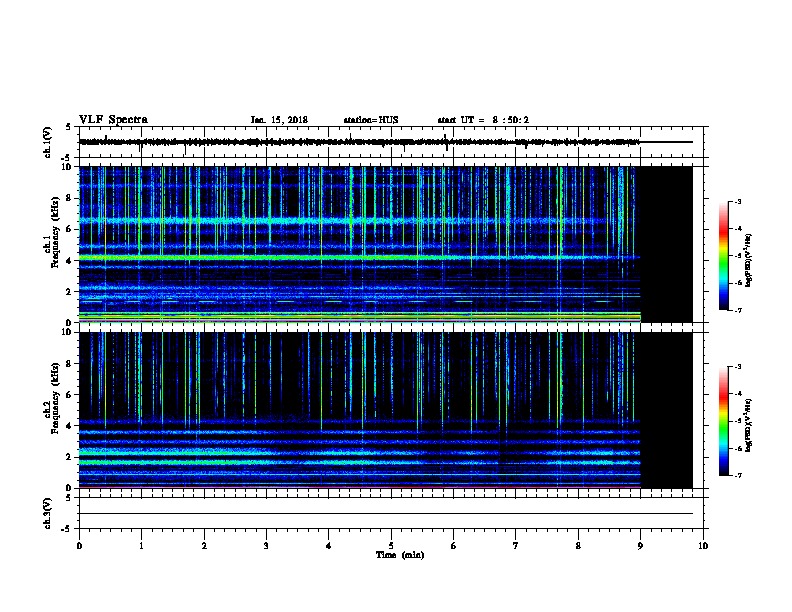Viewport: 792px width, 612px height.
Task: Click the "-5" tick on the ch.1 color bar
Action: (x=737, y=256)
